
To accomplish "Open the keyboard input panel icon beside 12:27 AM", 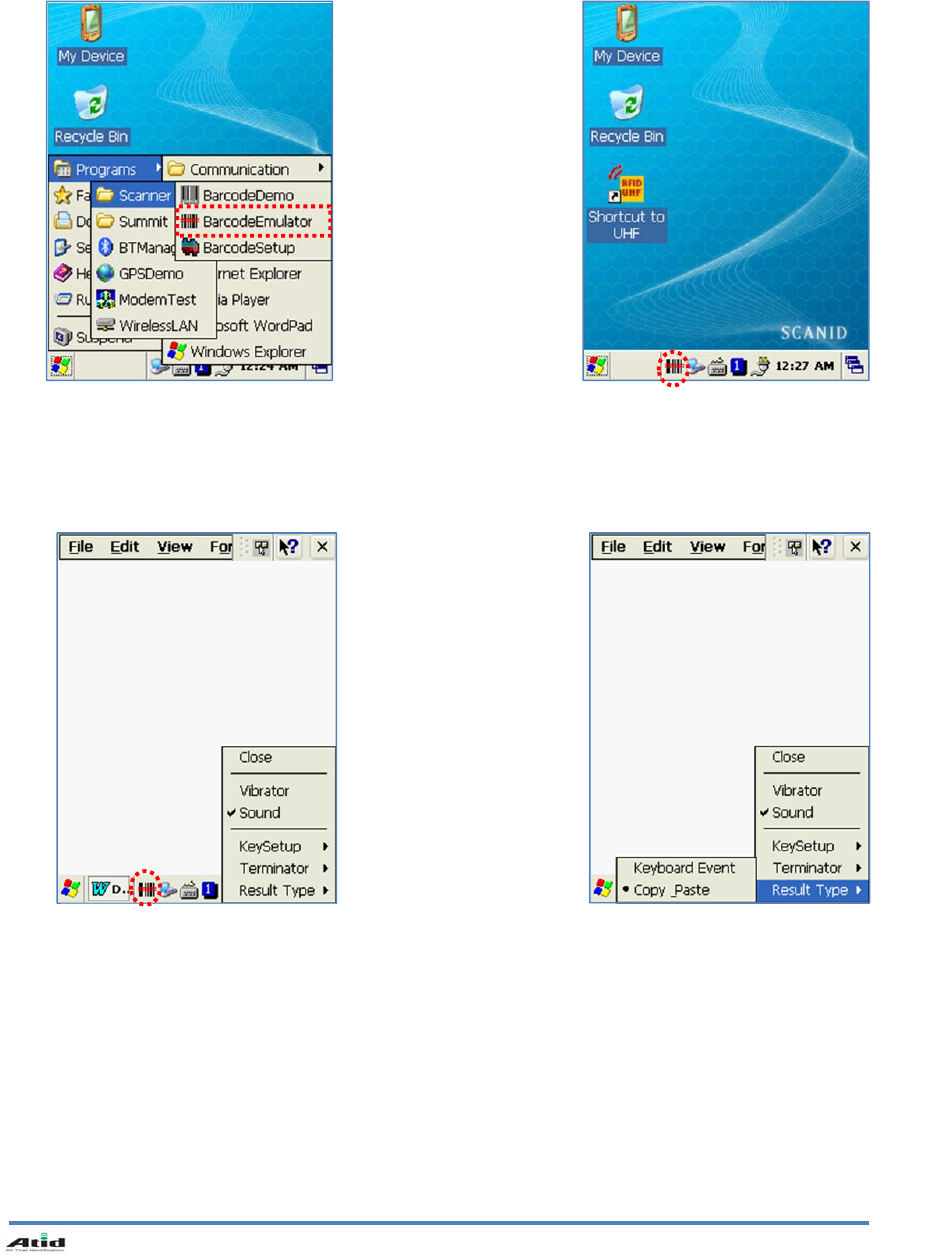I will pyautogui.click(x=717, y=367).
